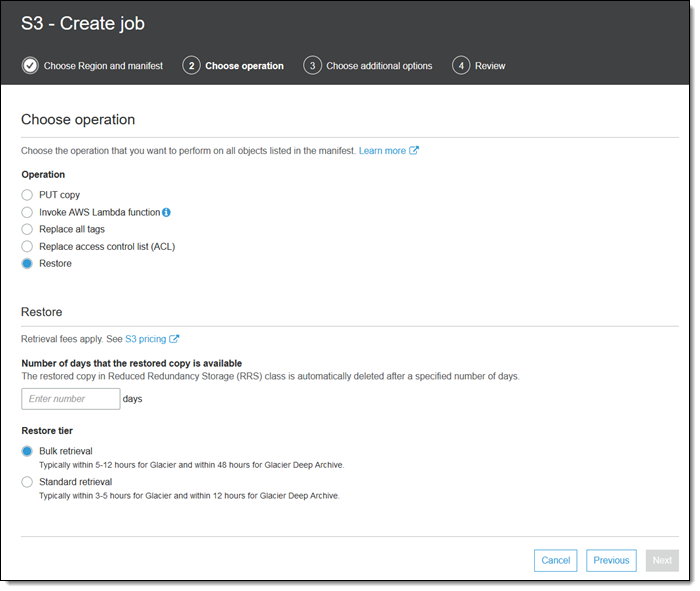Image resolution: width=700 pixels, height=591 pixels.
Task: Open the S3 pricing link
Action: click(x=145, y=339)
